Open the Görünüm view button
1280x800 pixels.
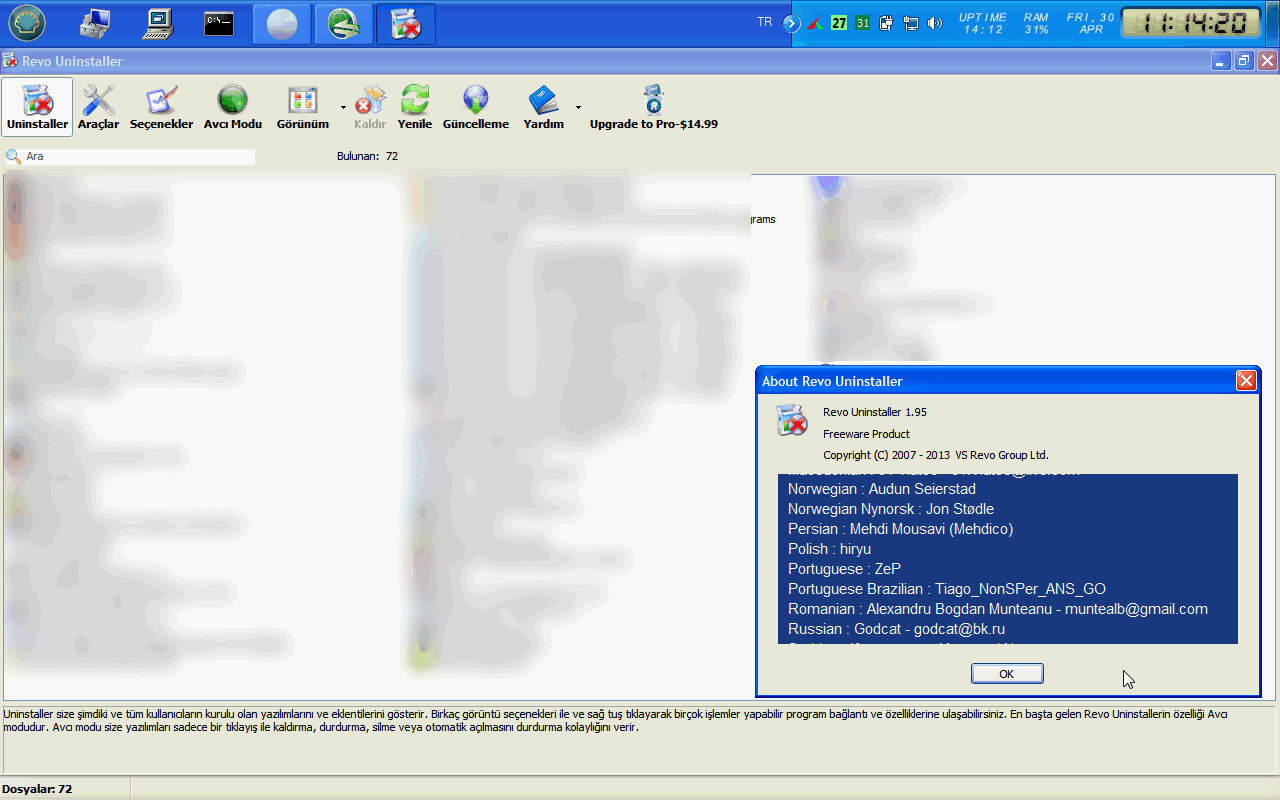point(303,107)
